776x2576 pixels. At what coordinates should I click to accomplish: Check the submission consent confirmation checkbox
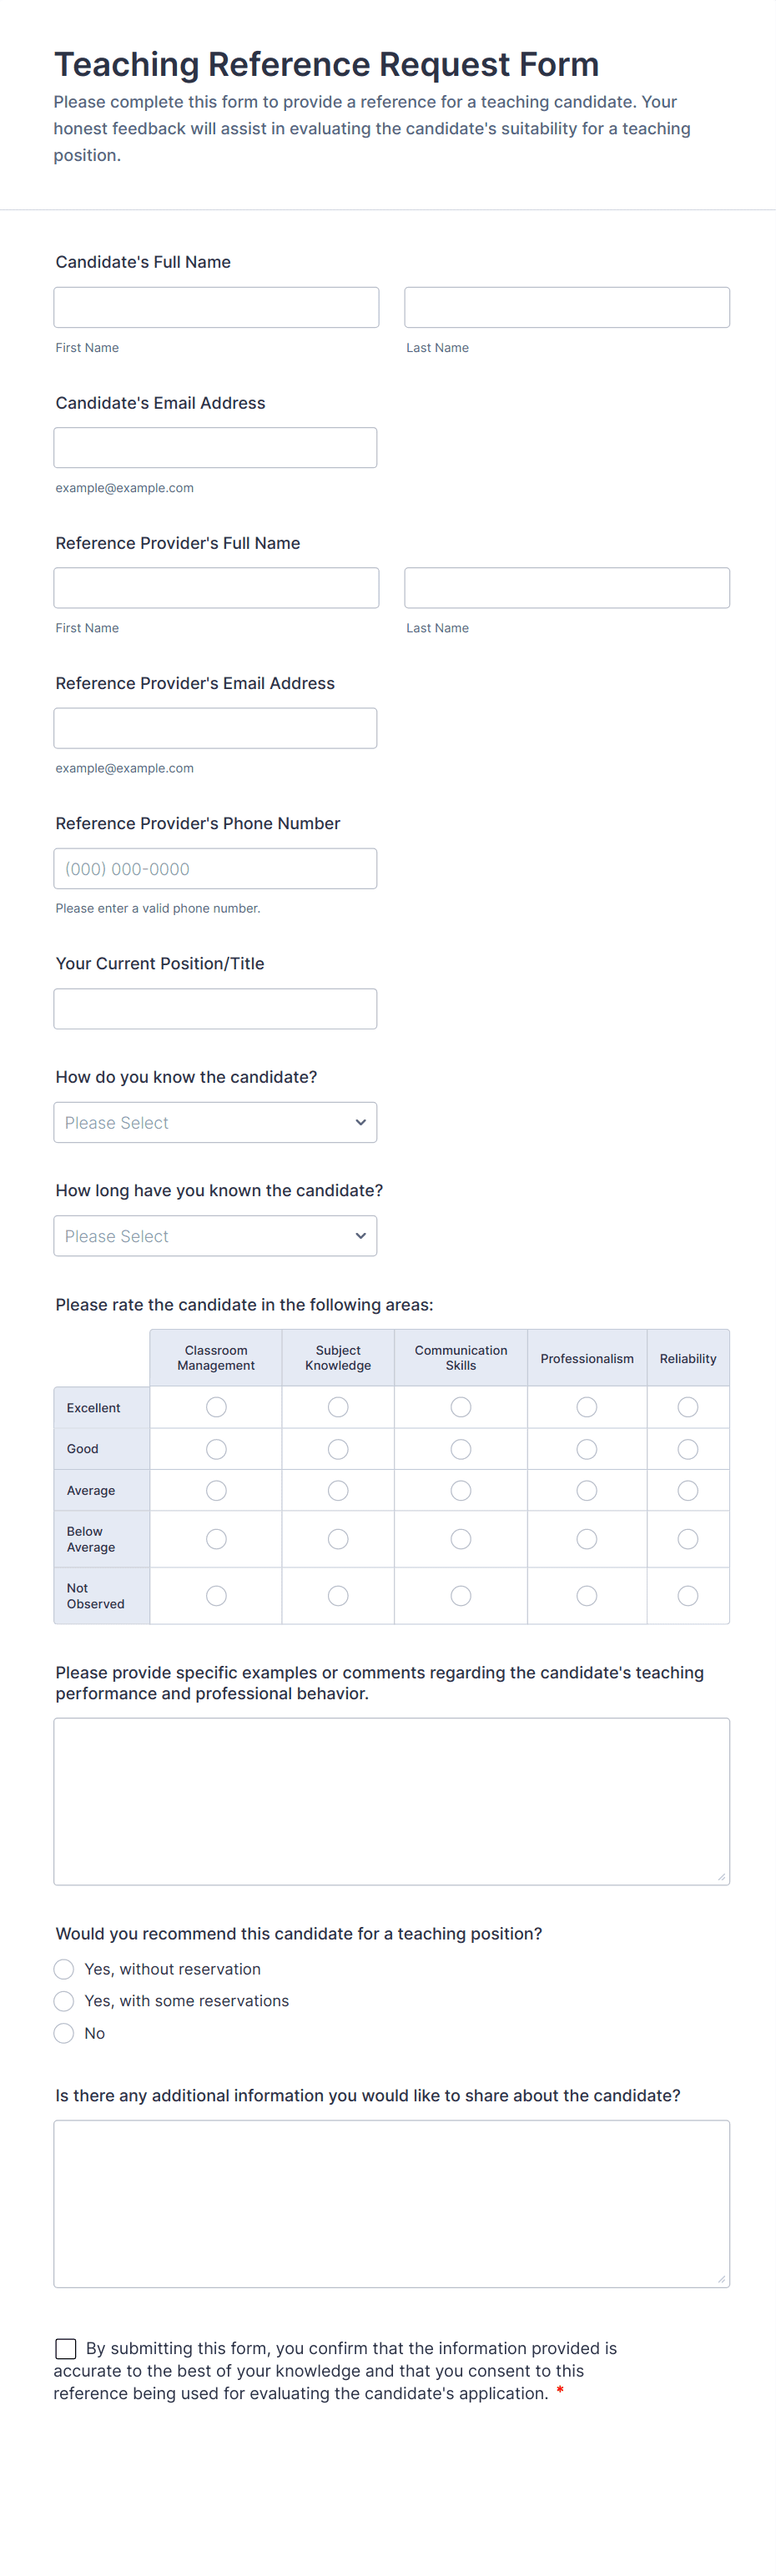65,2348
